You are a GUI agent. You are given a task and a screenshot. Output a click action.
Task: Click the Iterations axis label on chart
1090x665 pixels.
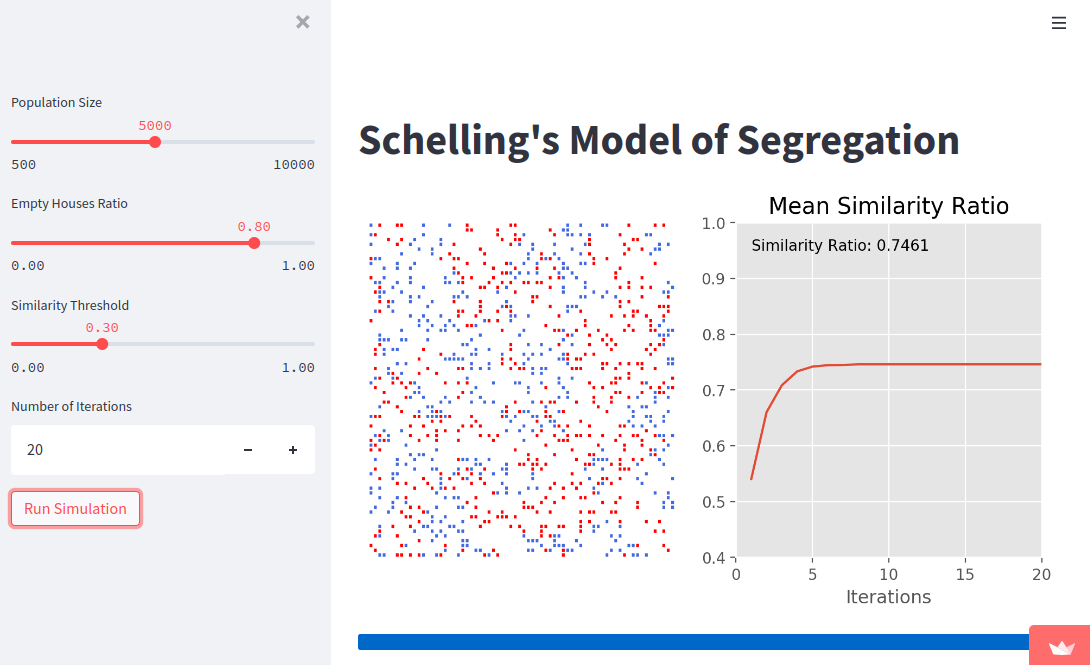click(x=888, y=596)
